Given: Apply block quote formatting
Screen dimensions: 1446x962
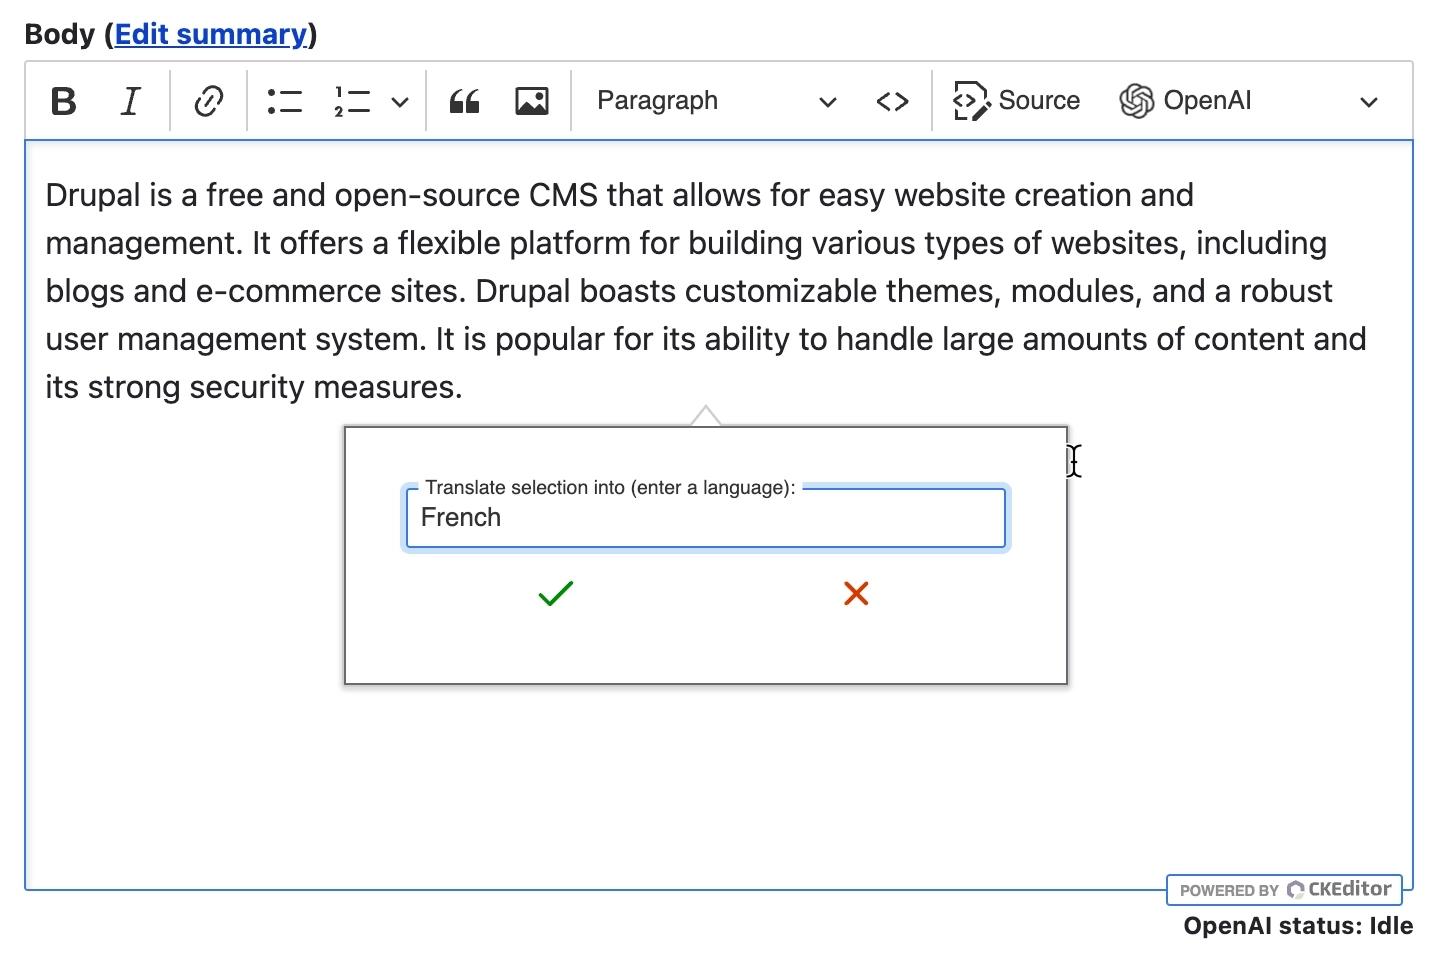Looking at the screenshot, I should (464, 101).
